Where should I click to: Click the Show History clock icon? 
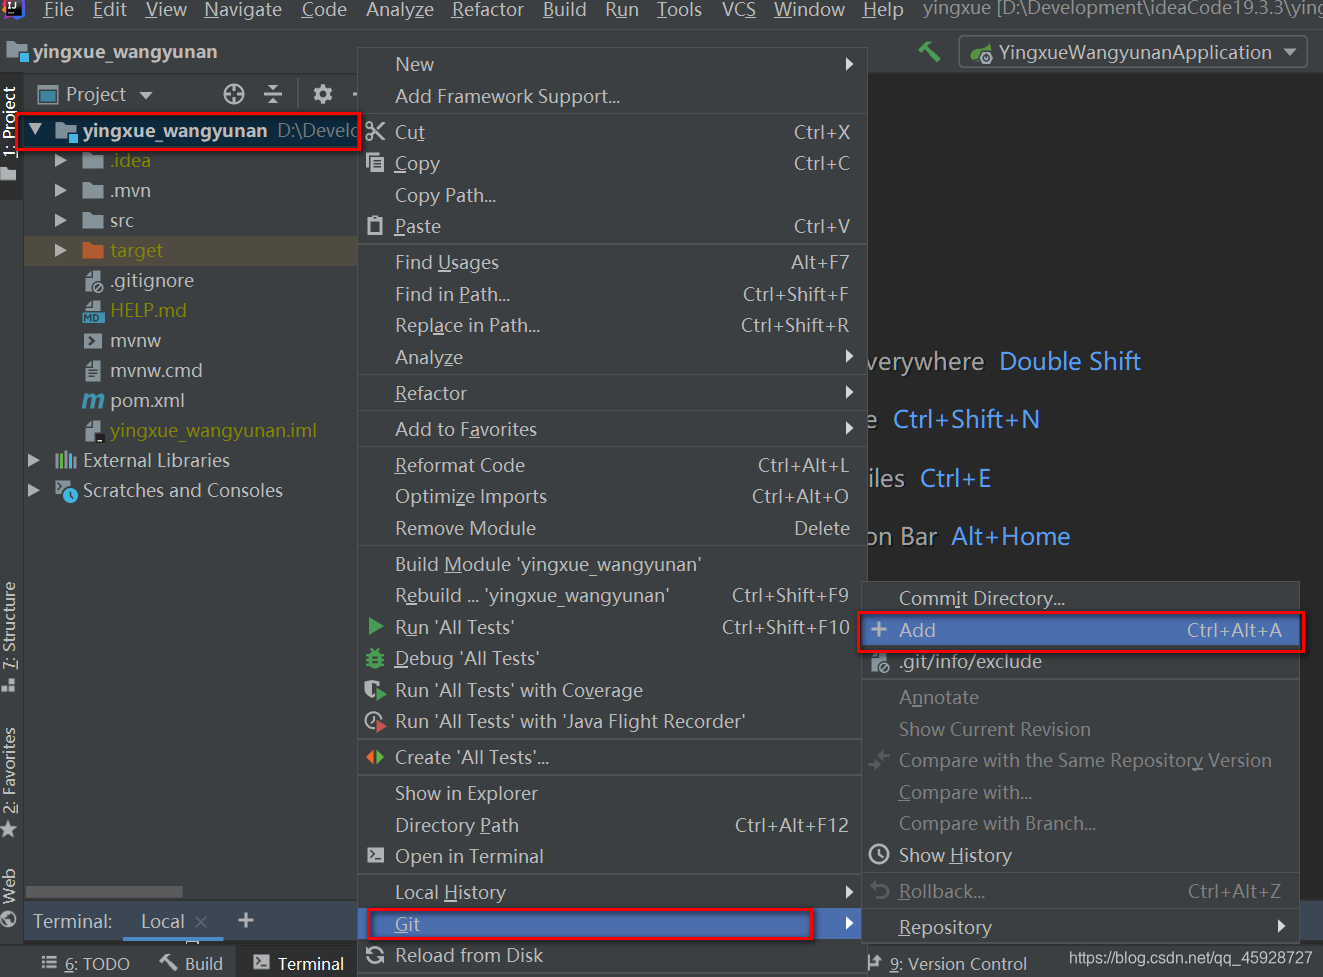879,854
